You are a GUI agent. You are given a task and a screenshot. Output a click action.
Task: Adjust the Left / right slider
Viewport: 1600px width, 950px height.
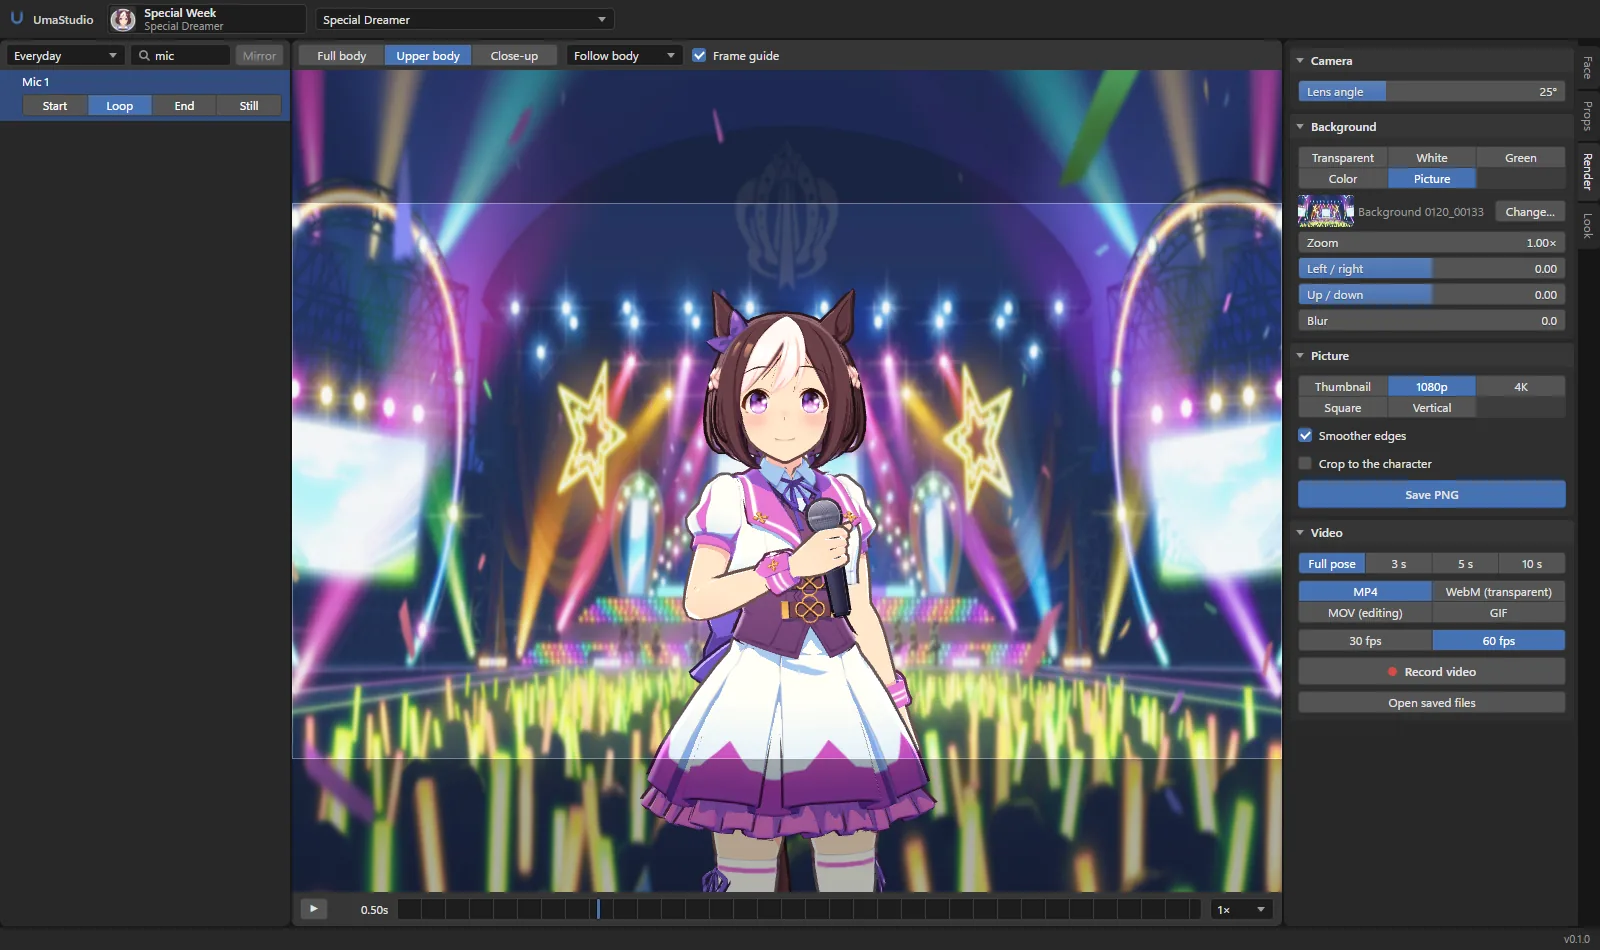(1431, 269)
